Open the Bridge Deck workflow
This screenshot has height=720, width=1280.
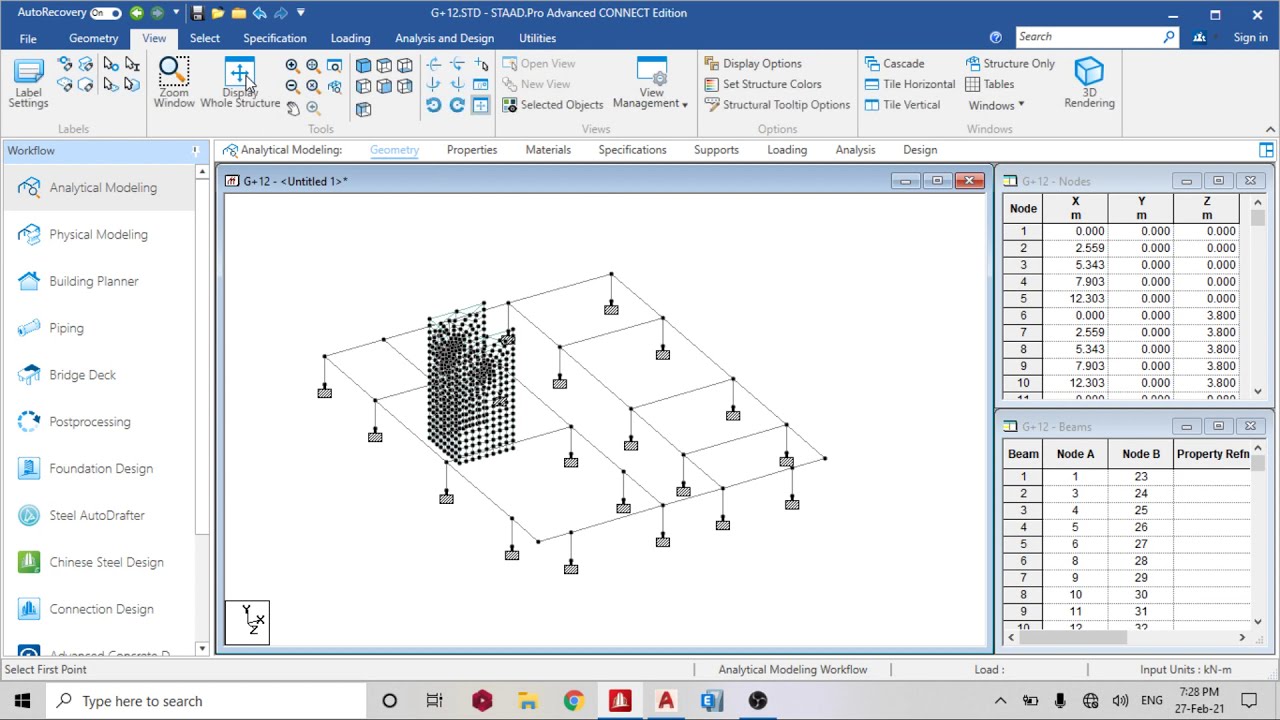pos(100,375)
